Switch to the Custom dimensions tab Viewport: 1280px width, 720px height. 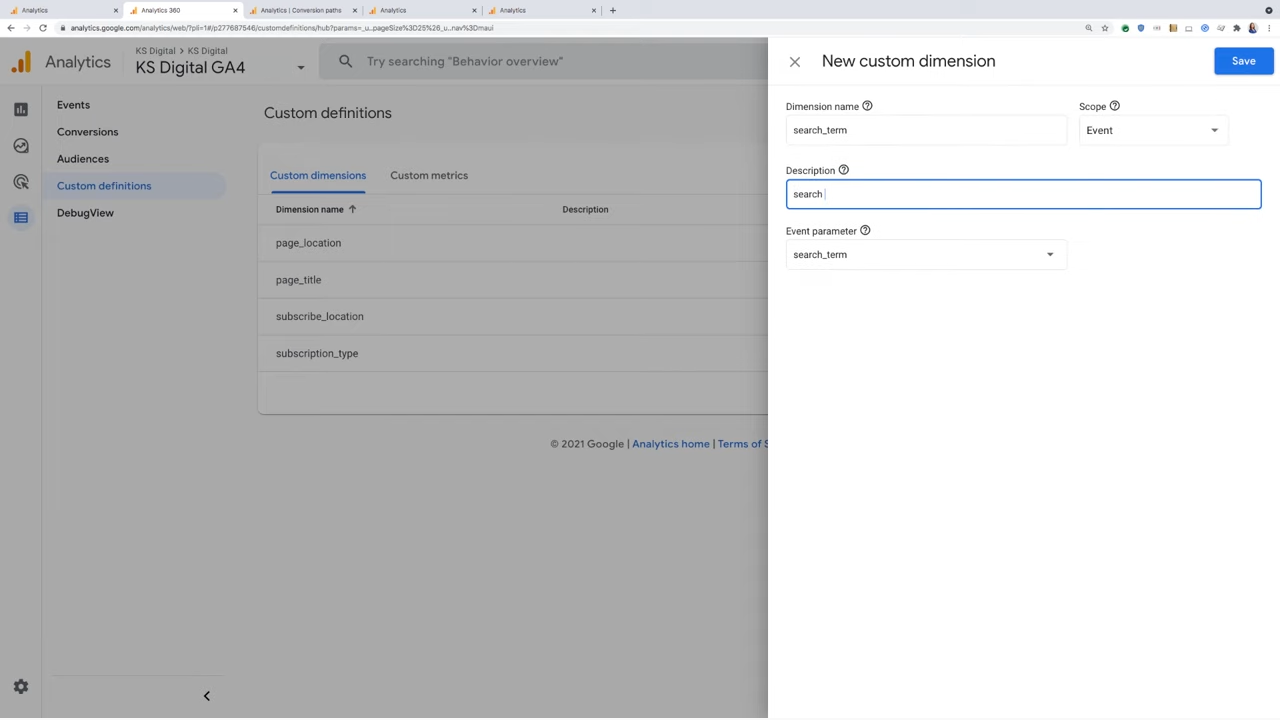point(318,175)
